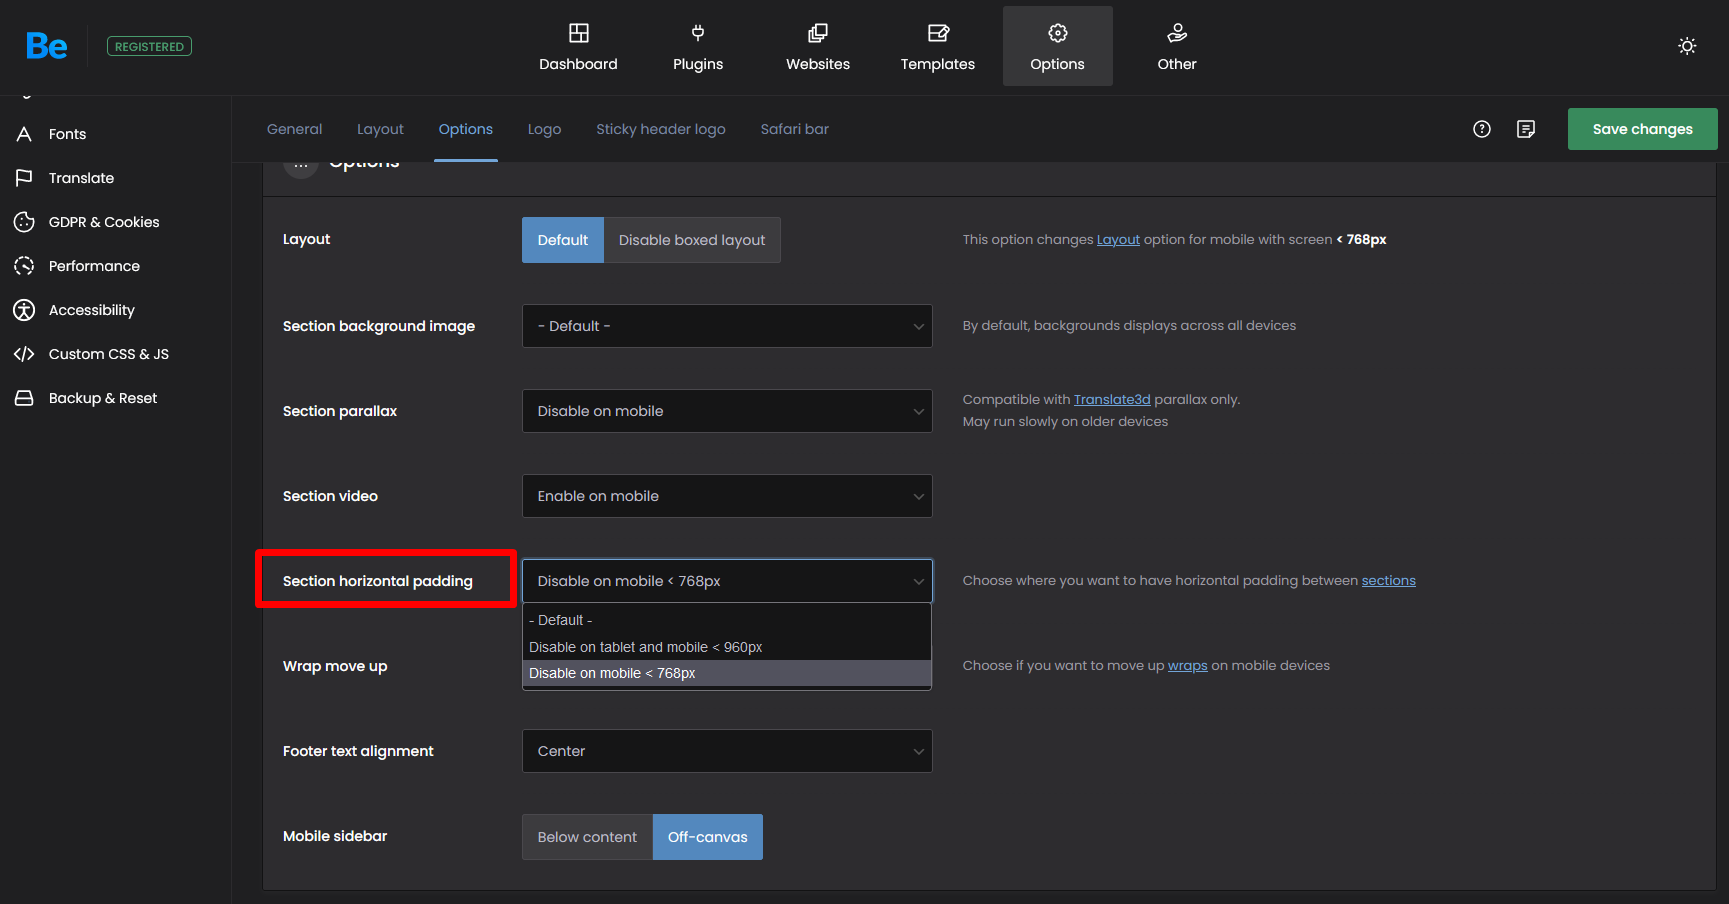The image size is (1729, 904).
Task: Click the Accessibility sidebar label
Action: [x=91, y=310]
